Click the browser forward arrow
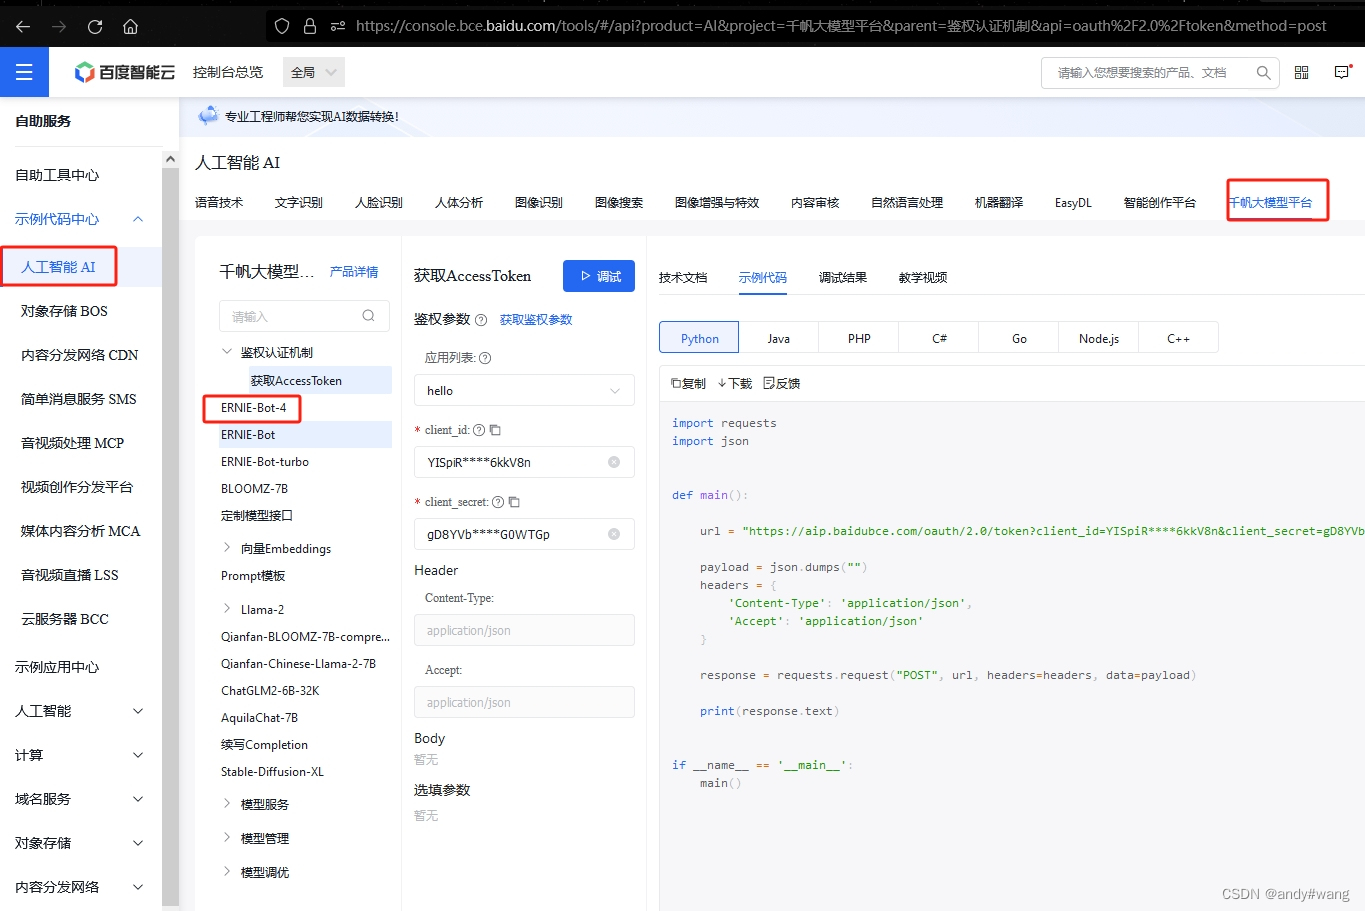The height and width of the screenshot is (911, 1365). click(59, 26)
